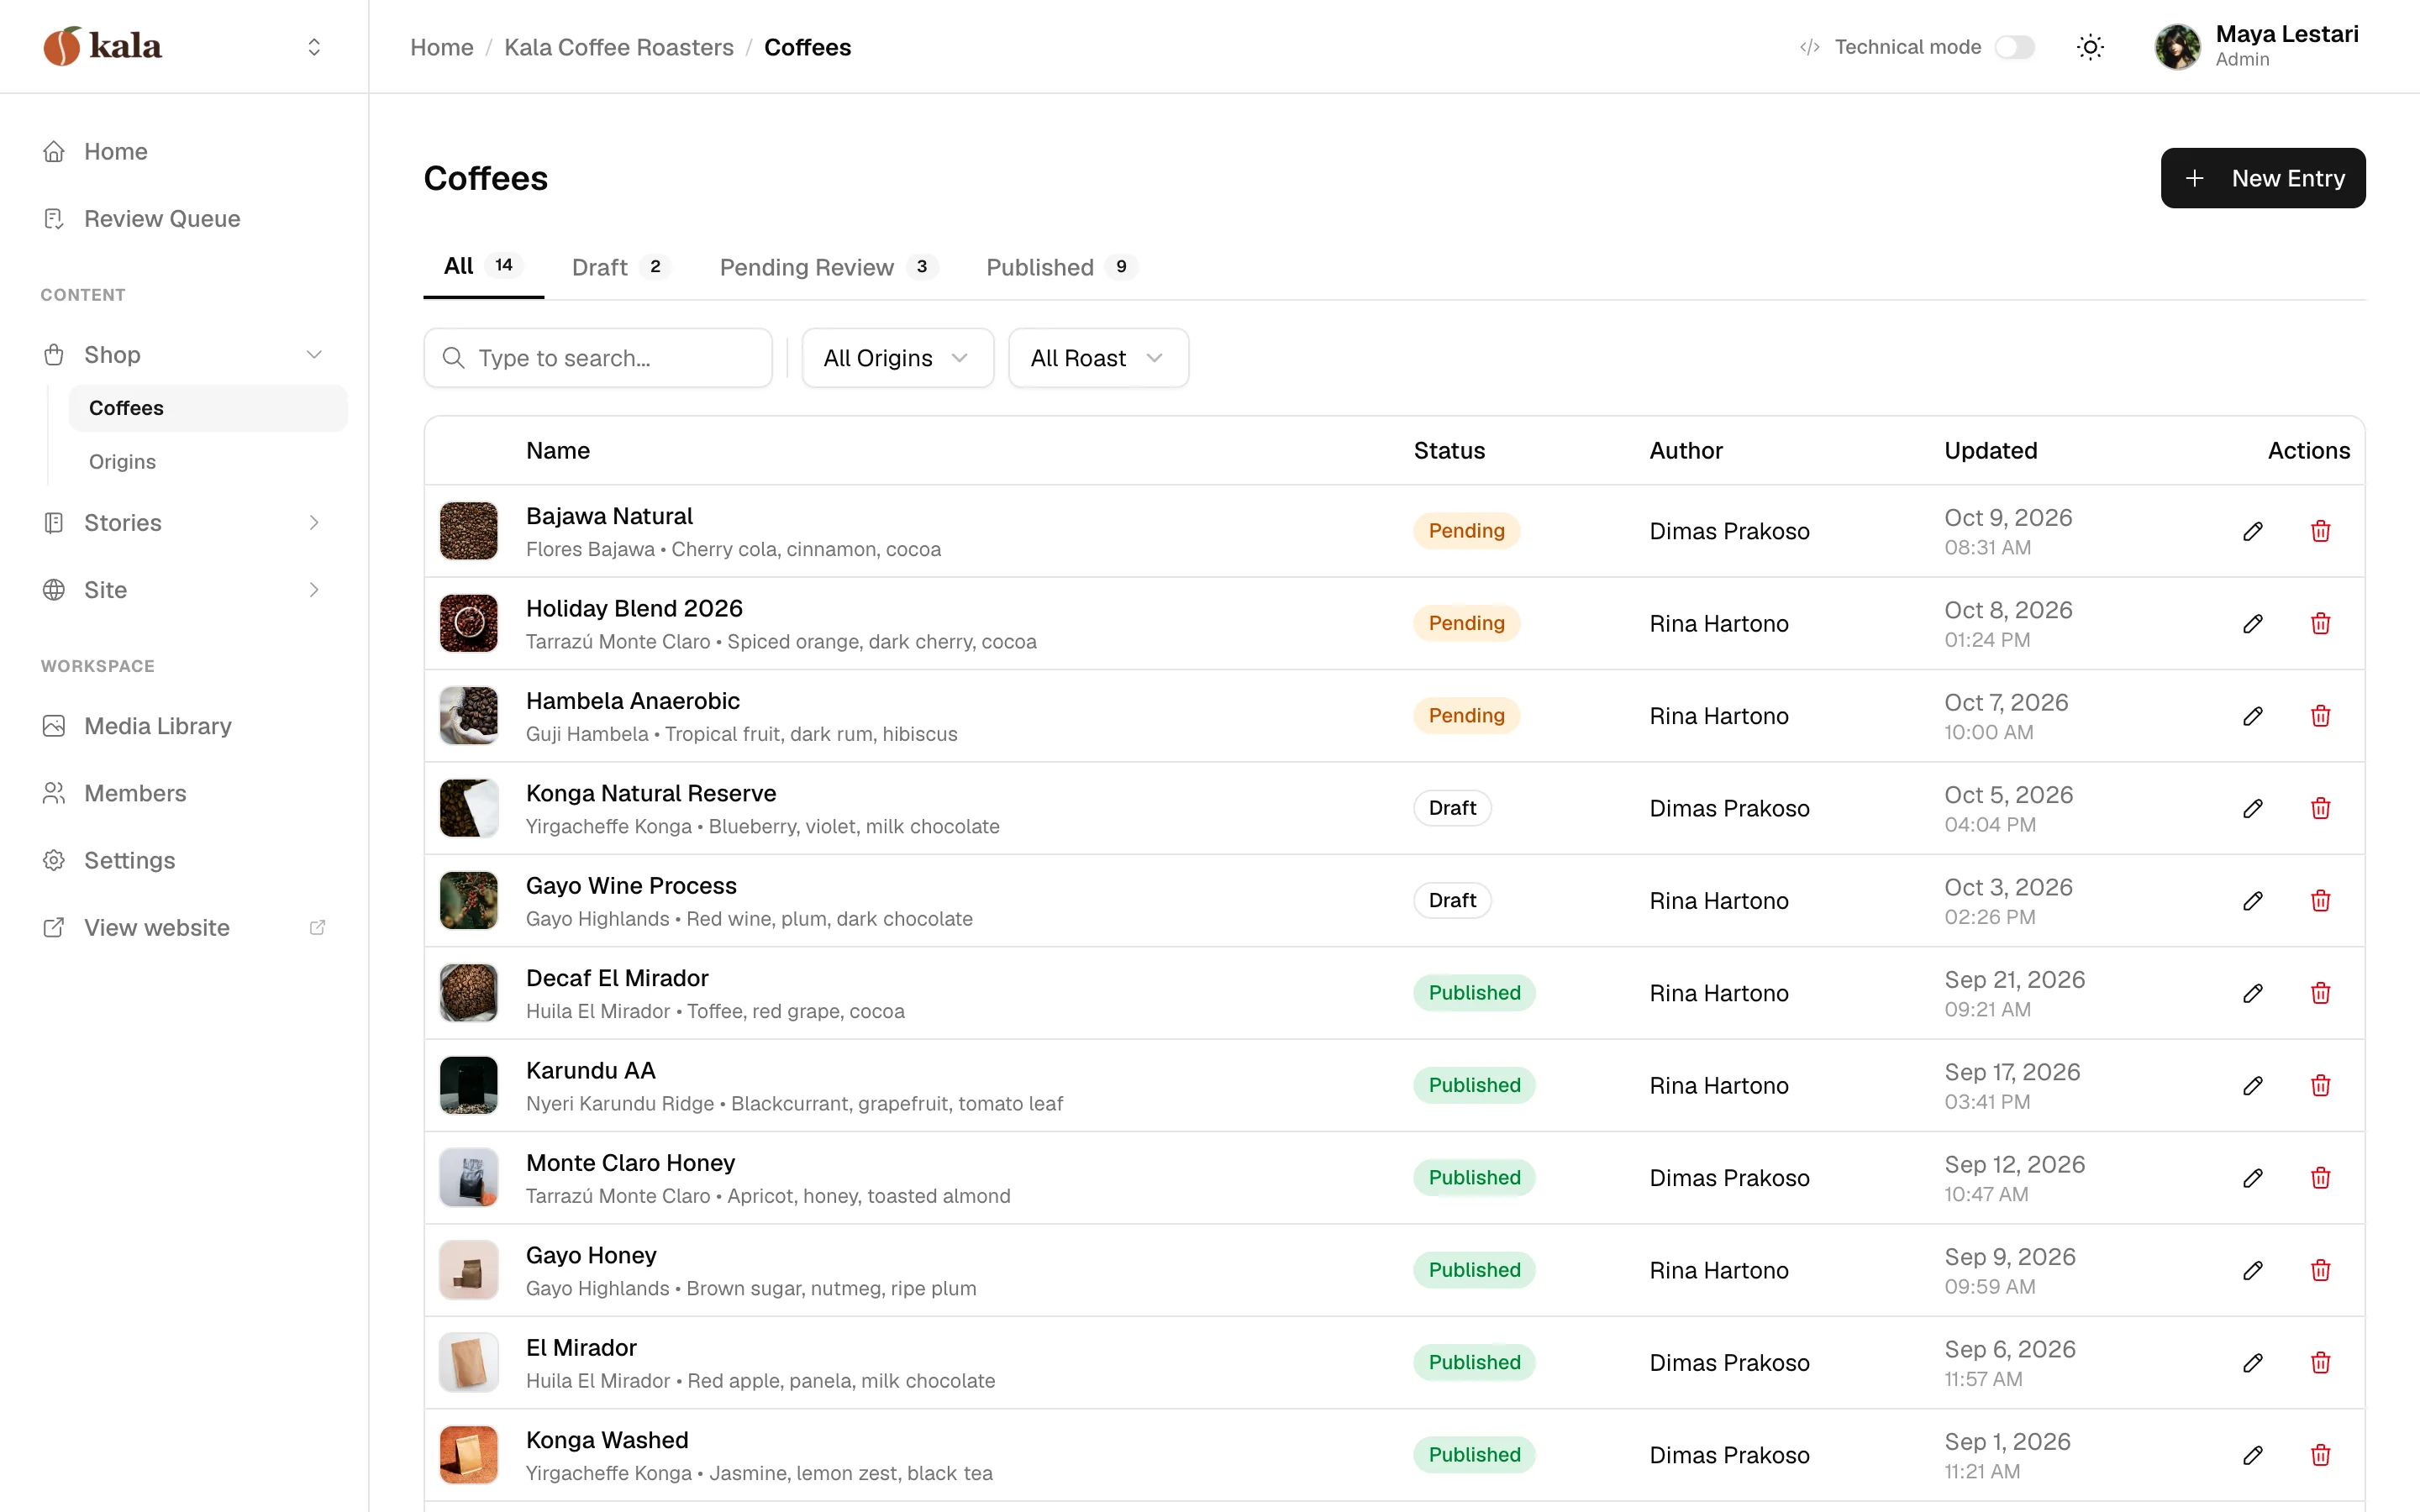Screen dimensions: 2420x1512
Task: Open Kala Coffee Roasters breadcrumb
Action: tap(618, 47)
